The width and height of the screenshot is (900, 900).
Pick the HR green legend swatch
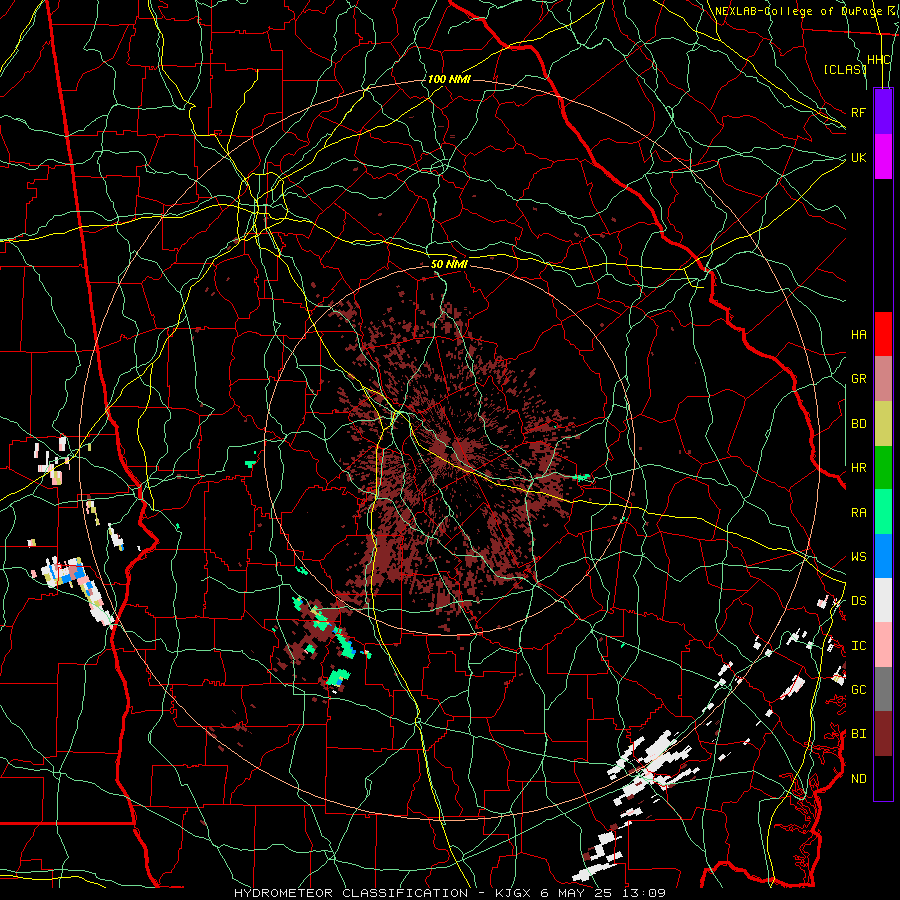pos(883,468)
